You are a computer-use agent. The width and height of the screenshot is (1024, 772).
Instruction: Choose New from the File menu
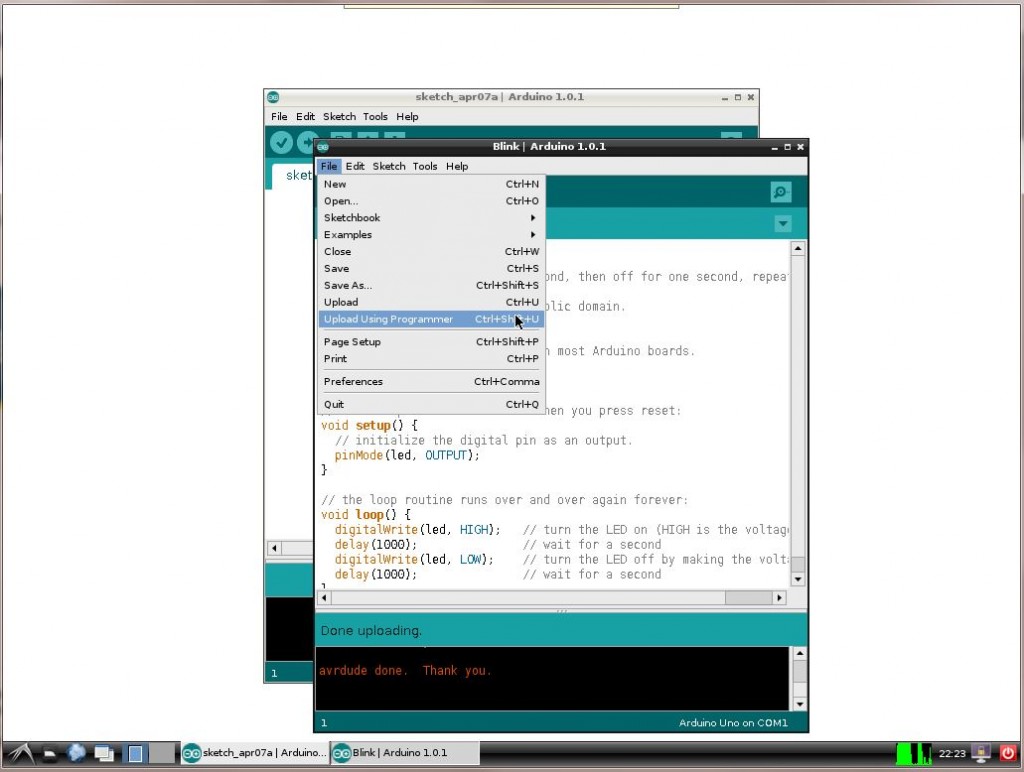coord(430,184)
